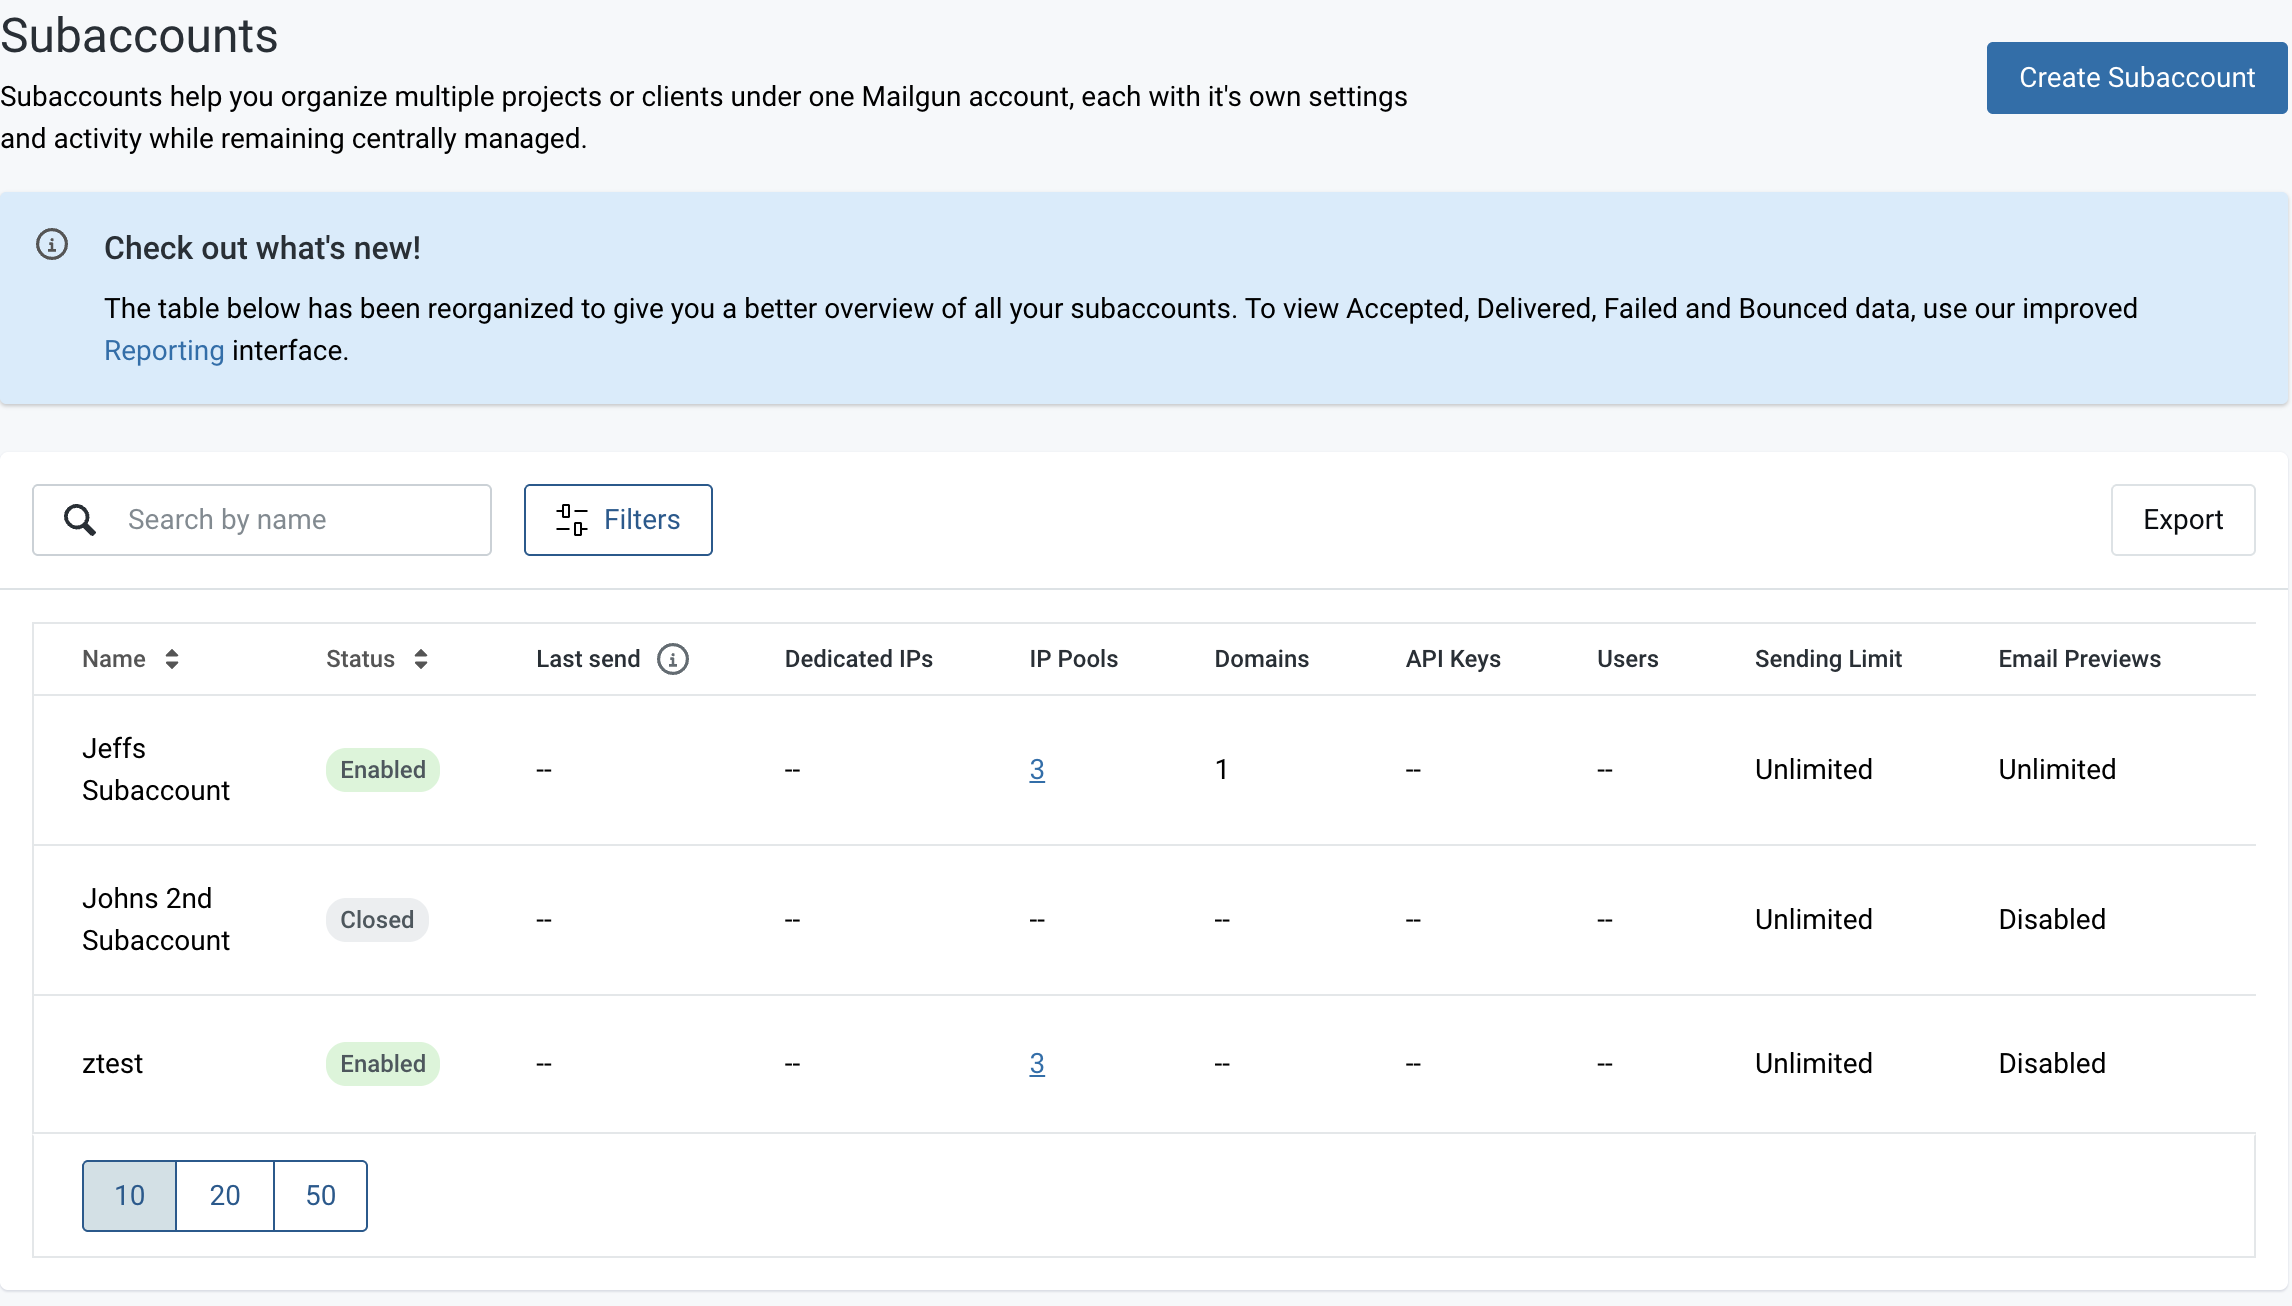The height and width of the screenshot is (1306, 2292).
Task: Click the Last send info icon
Action: [673, 659]
